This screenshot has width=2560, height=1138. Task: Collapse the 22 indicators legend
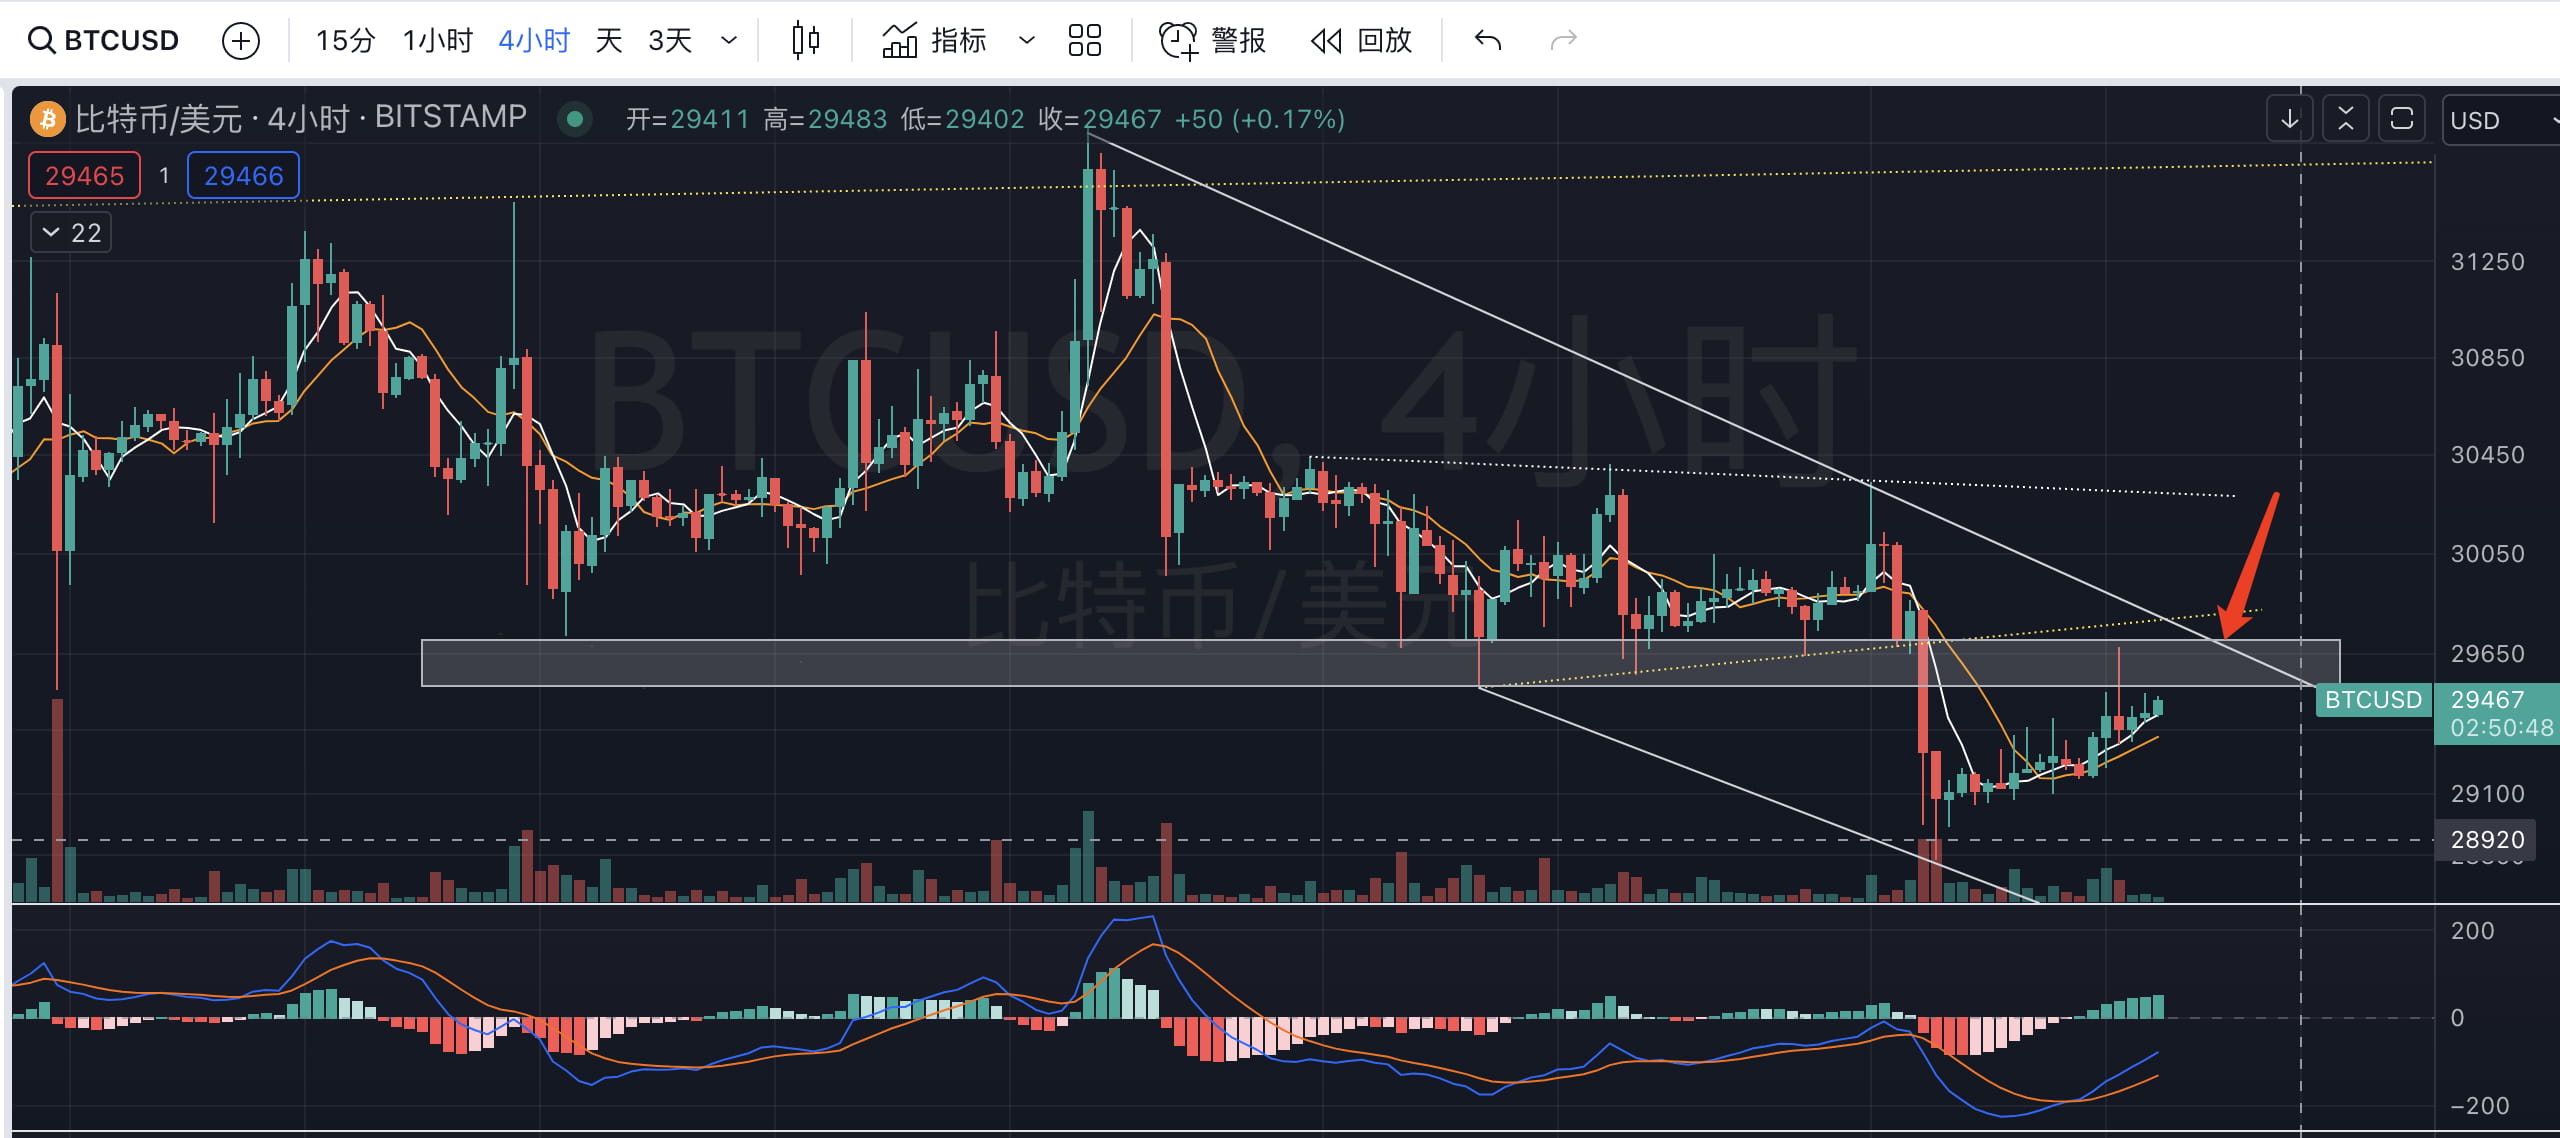point(71,233)
